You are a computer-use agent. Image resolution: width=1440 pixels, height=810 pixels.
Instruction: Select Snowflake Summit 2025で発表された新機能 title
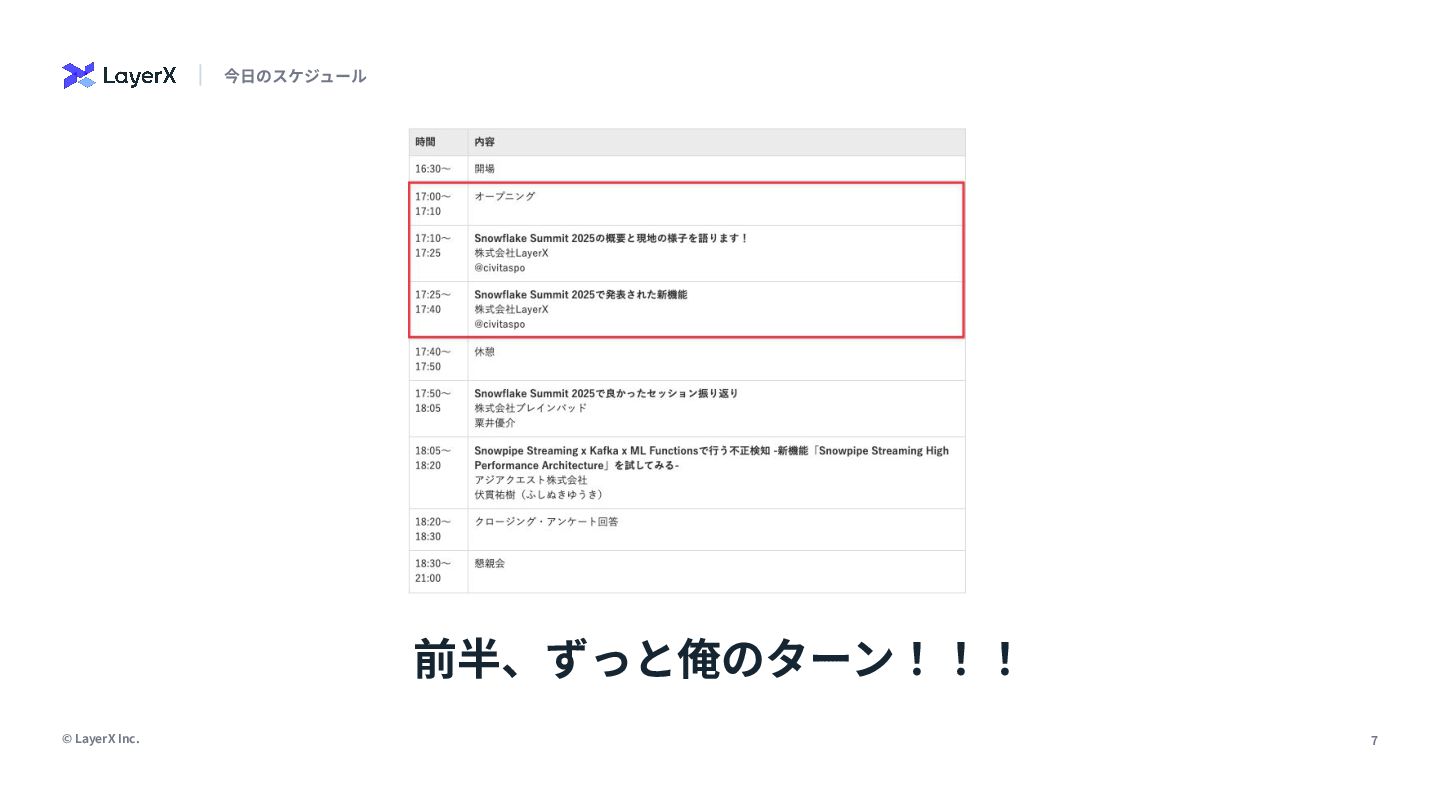pyautogui.click(x=581, y=295)
